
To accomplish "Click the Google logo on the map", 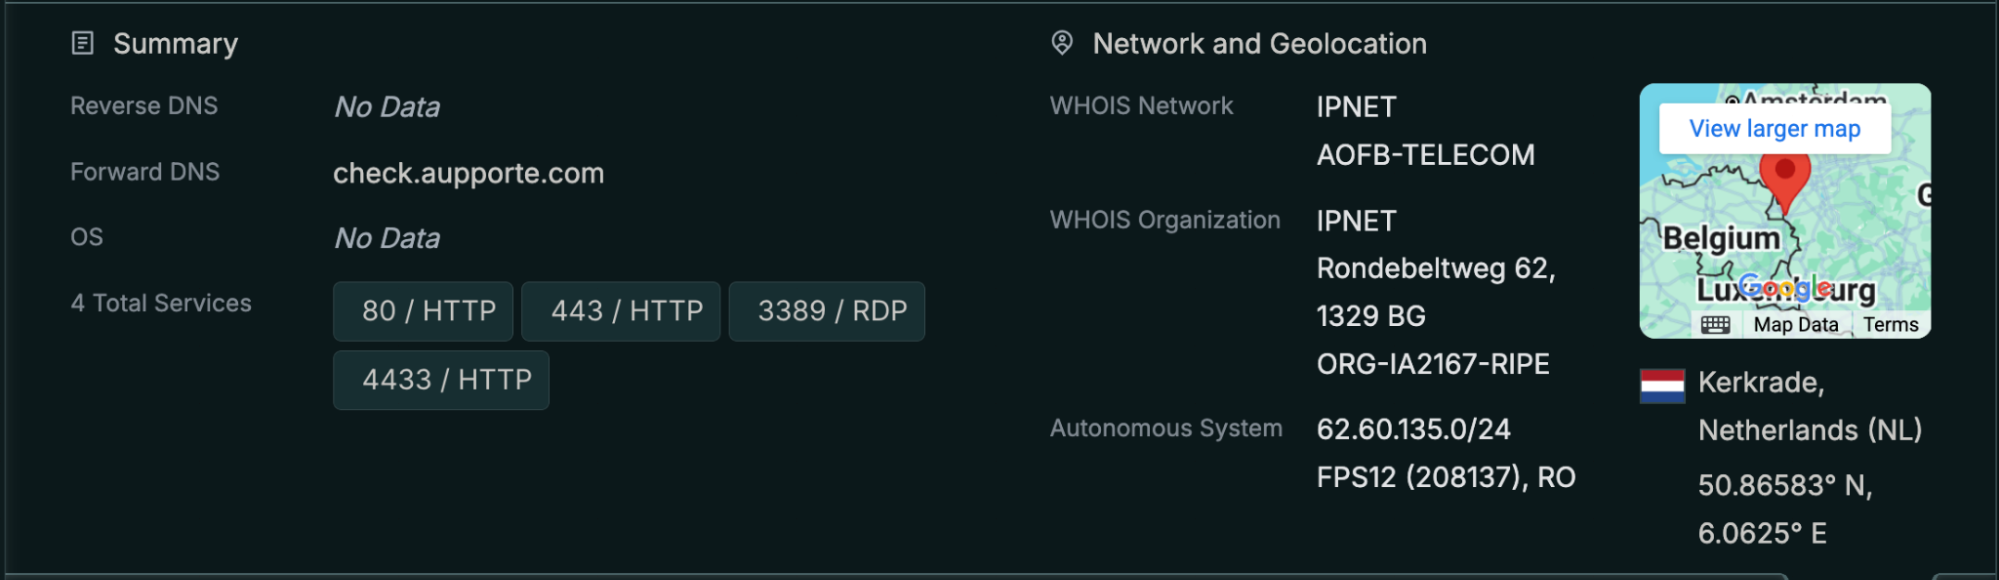I will click(x=1786, y=288).
